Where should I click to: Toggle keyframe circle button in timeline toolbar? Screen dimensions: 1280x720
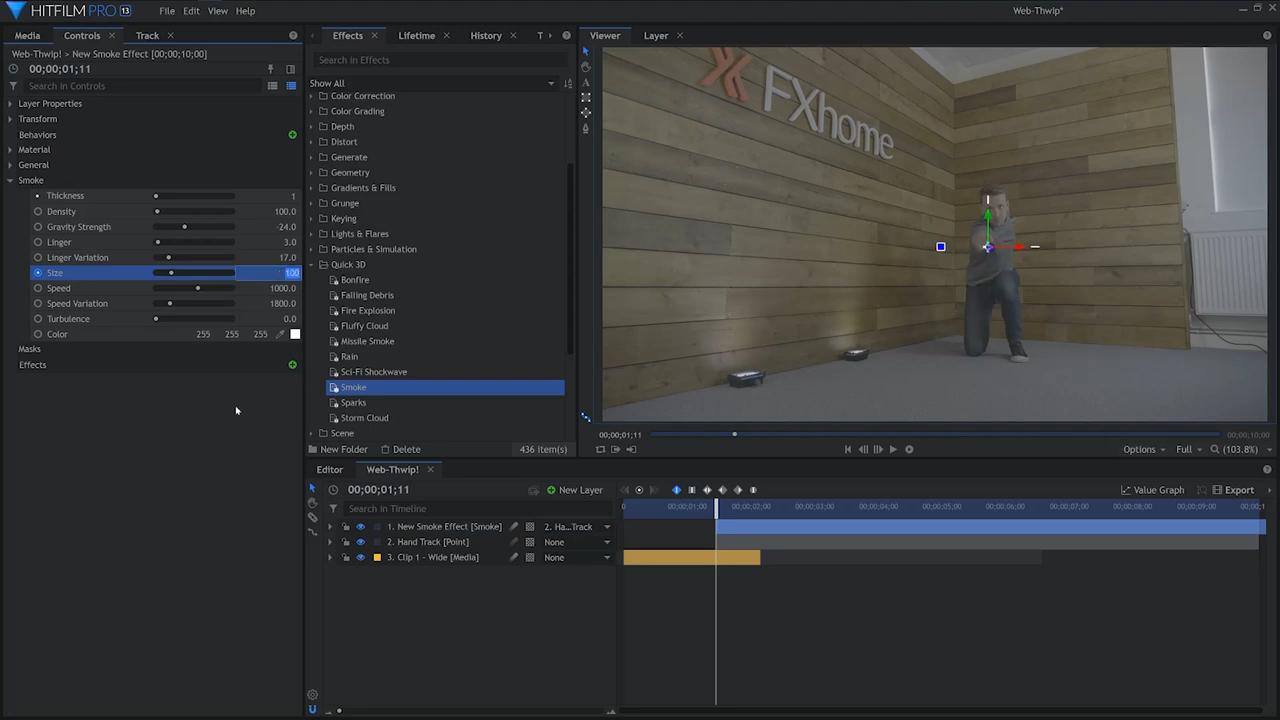640,490
